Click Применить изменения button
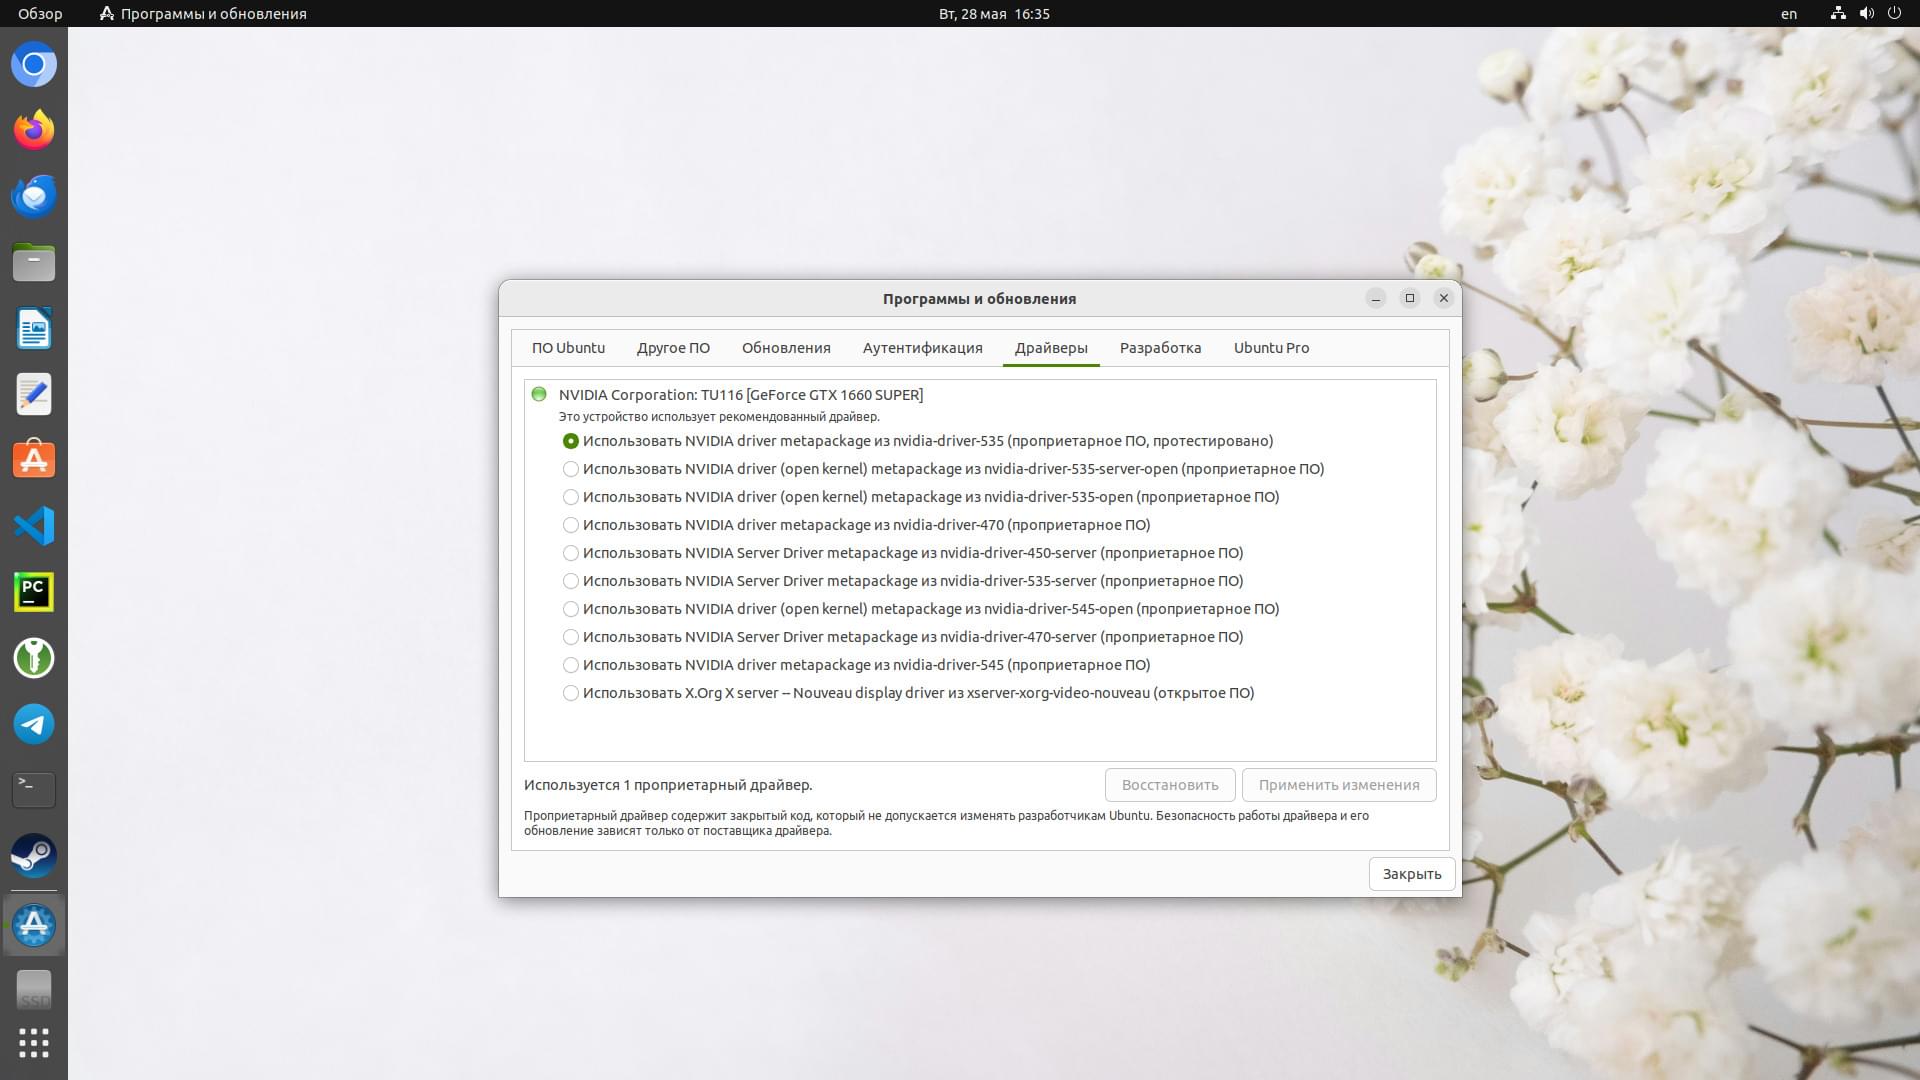Viewport: 1920px width, 1080px height. [x=1339, y=785]
